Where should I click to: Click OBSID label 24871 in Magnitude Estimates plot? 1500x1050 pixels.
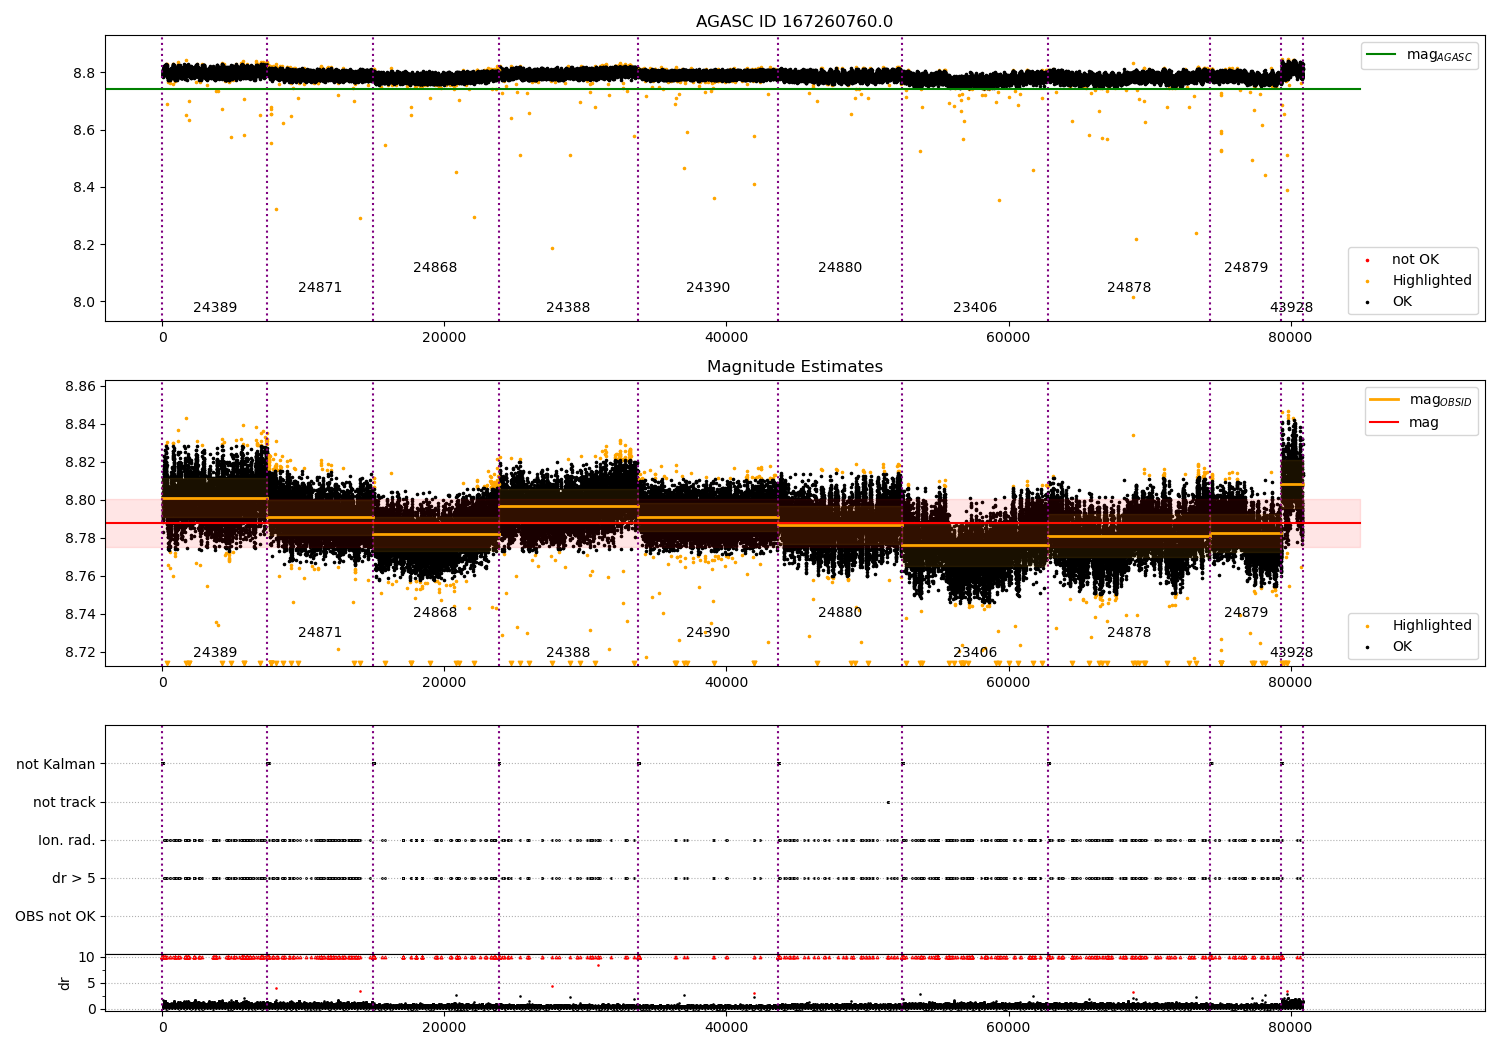pos(320,633)
